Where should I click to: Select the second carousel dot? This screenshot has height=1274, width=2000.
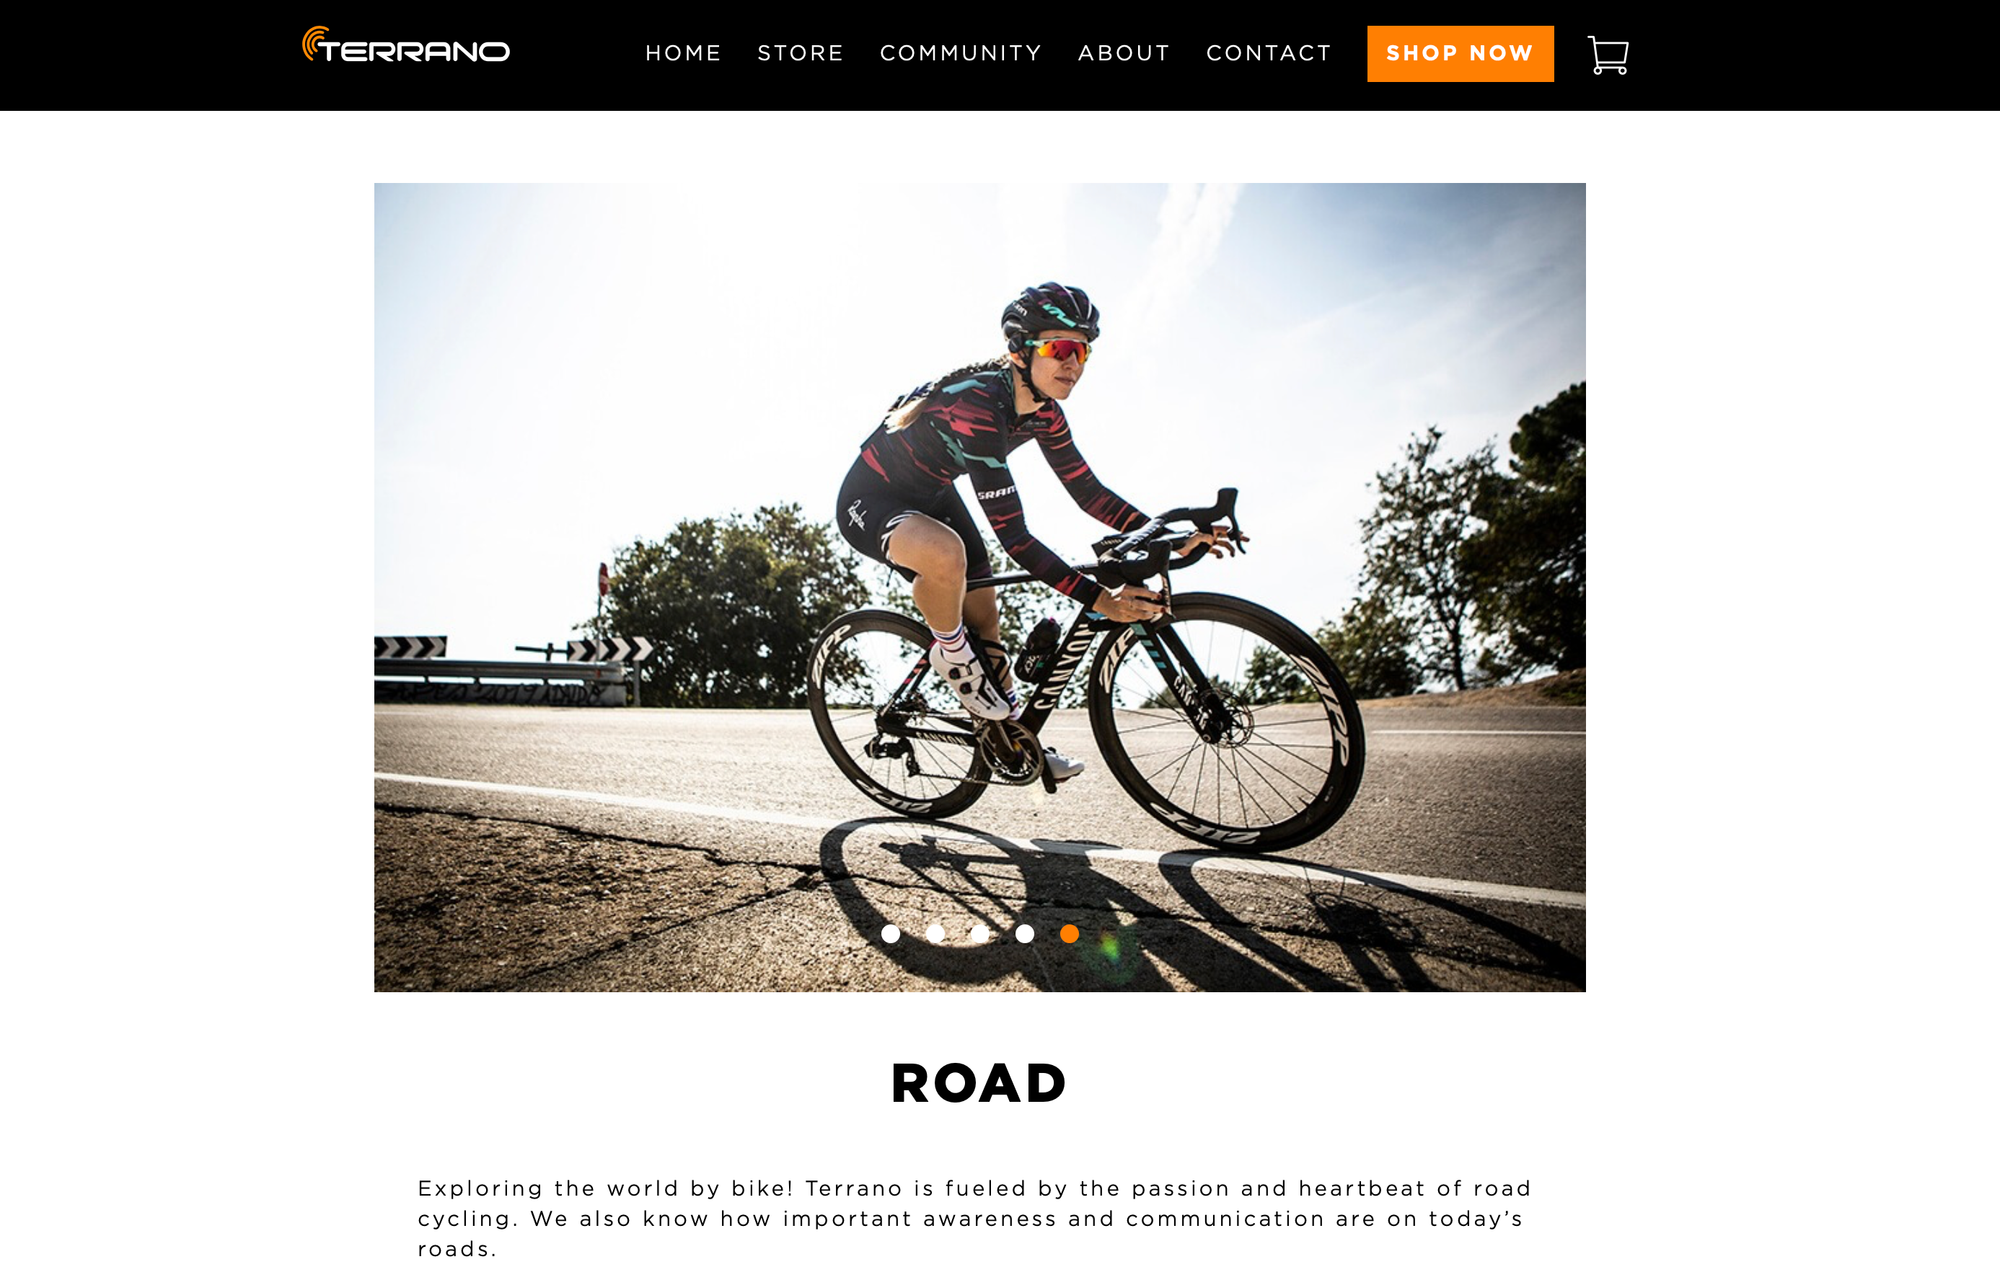pos(935,934)
